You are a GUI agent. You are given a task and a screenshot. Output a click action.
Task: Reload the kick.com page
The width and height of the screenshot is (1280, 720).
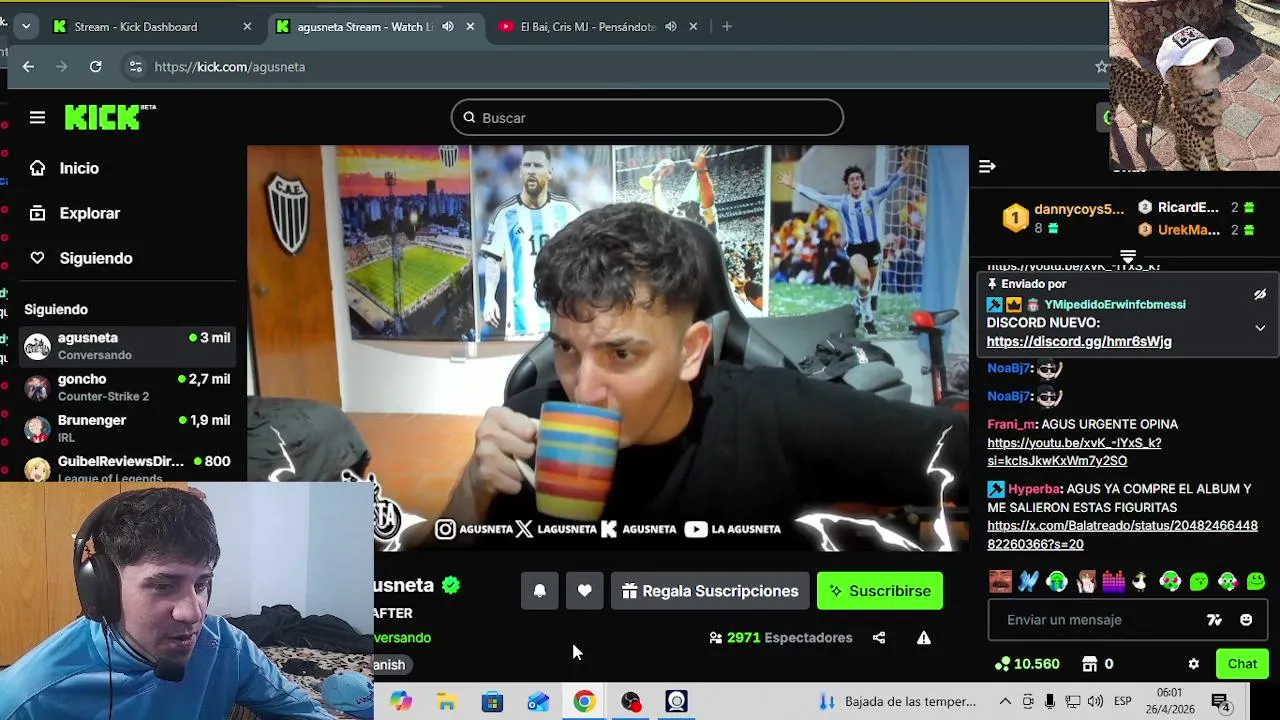[95, 67]
